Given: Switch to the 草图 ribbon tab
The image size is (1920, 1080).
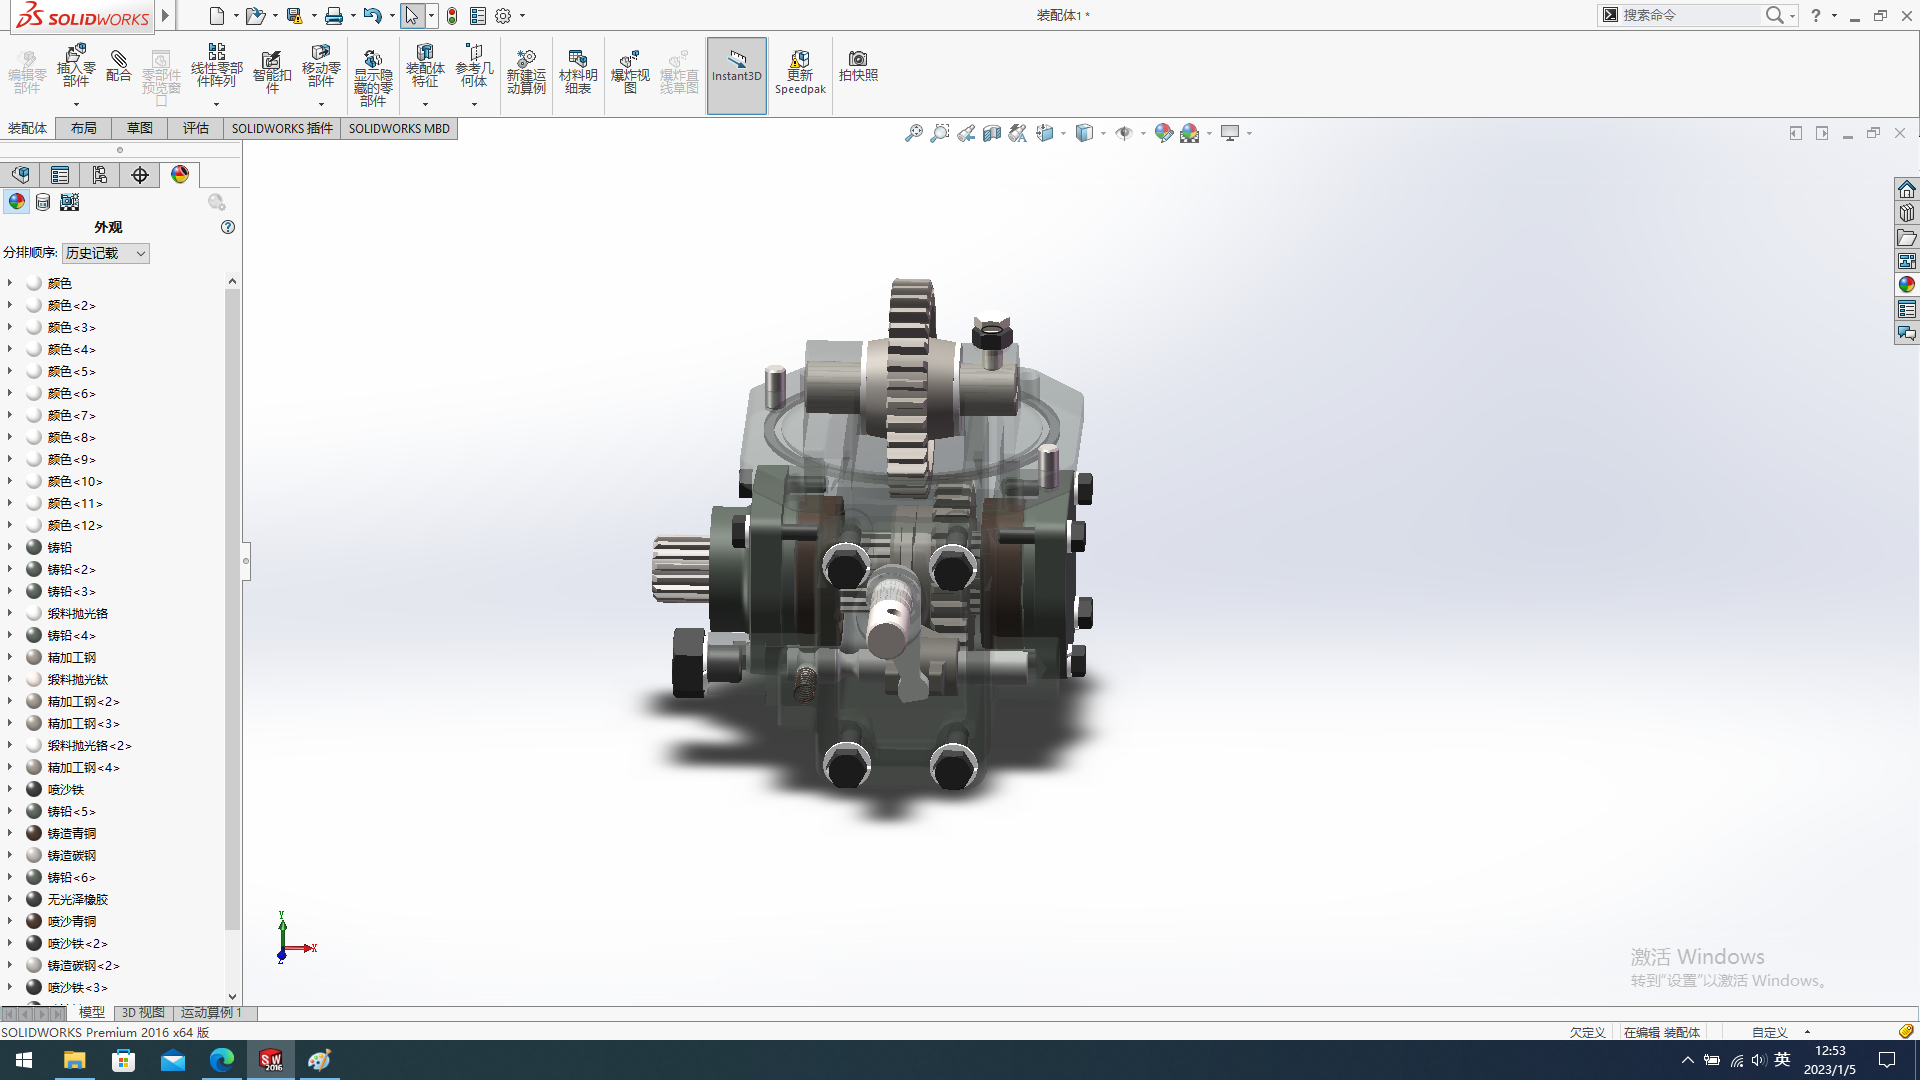Looking at the screenshot, I should point(140,128).
